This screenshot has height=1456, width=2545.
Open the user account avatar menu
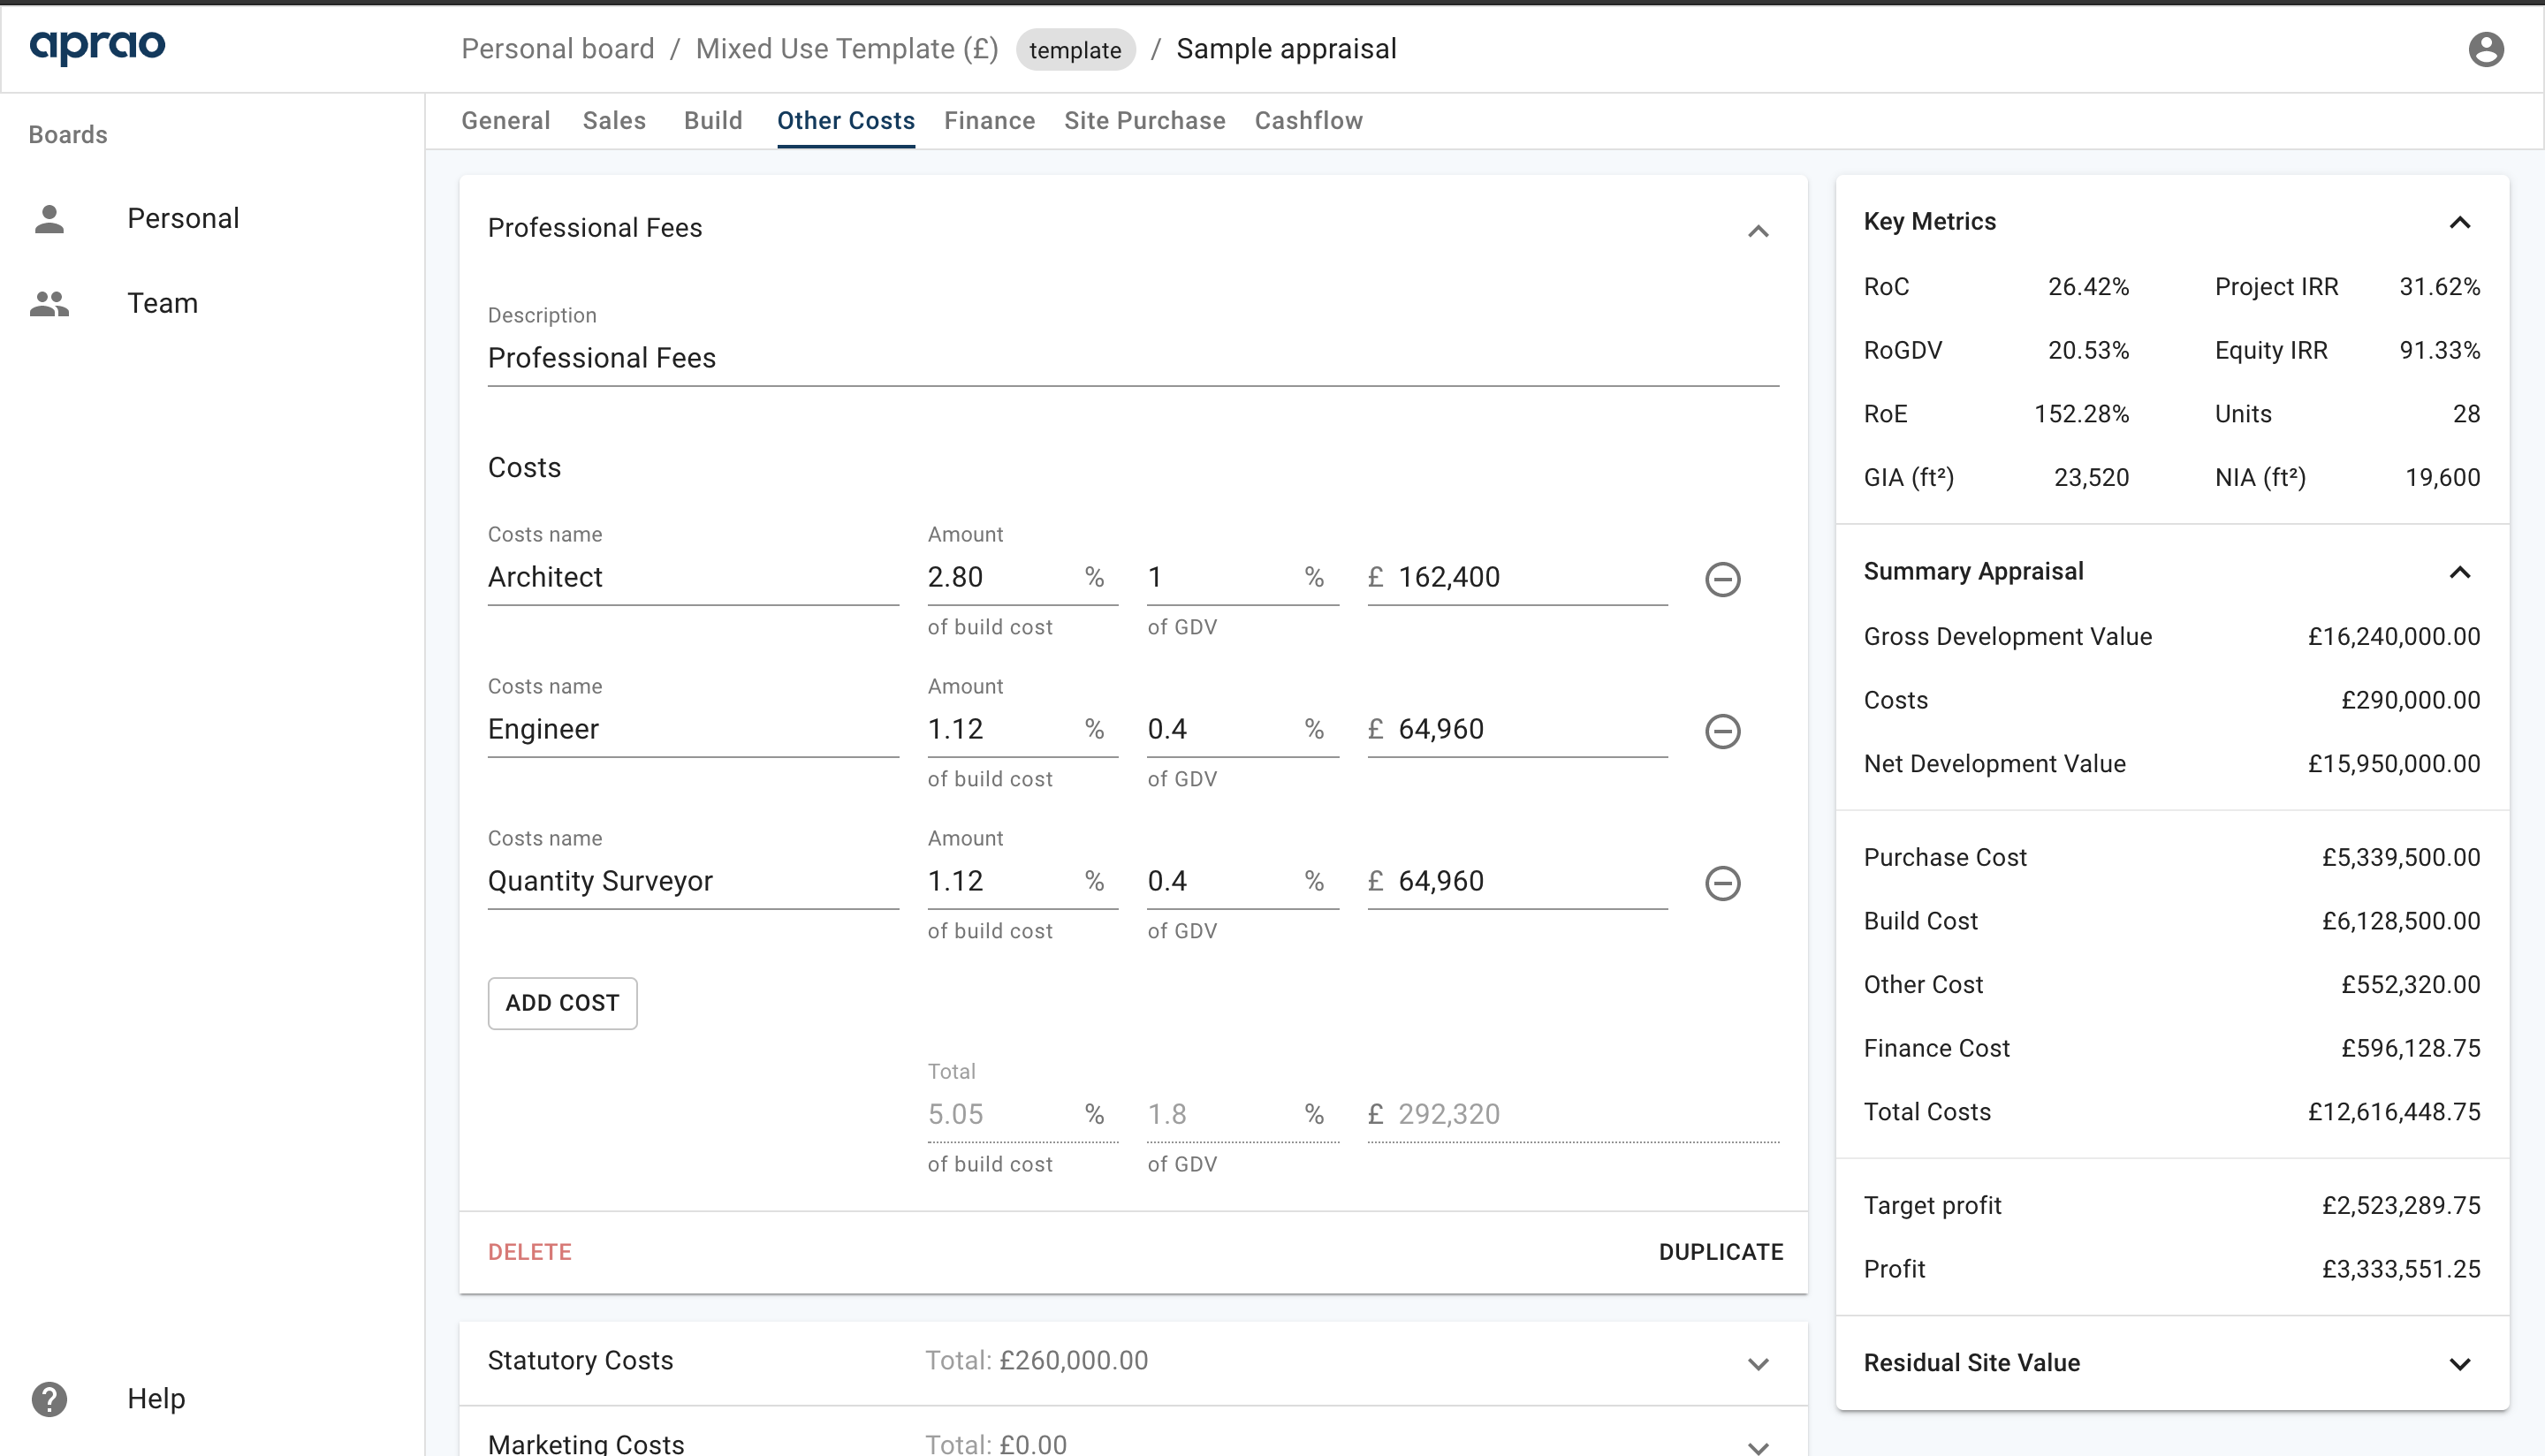coord(2486,49)
